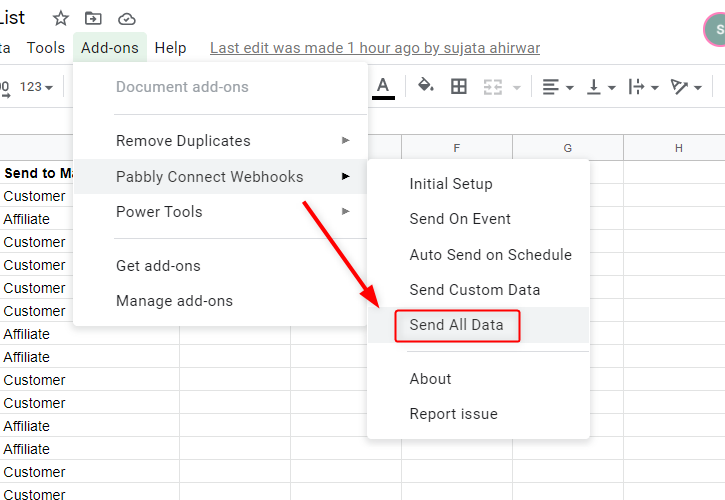This screenshot has height=500, width=725.
Task: Choose Initial Setup option
Action: pyautogui.click(x=479, y=184)
